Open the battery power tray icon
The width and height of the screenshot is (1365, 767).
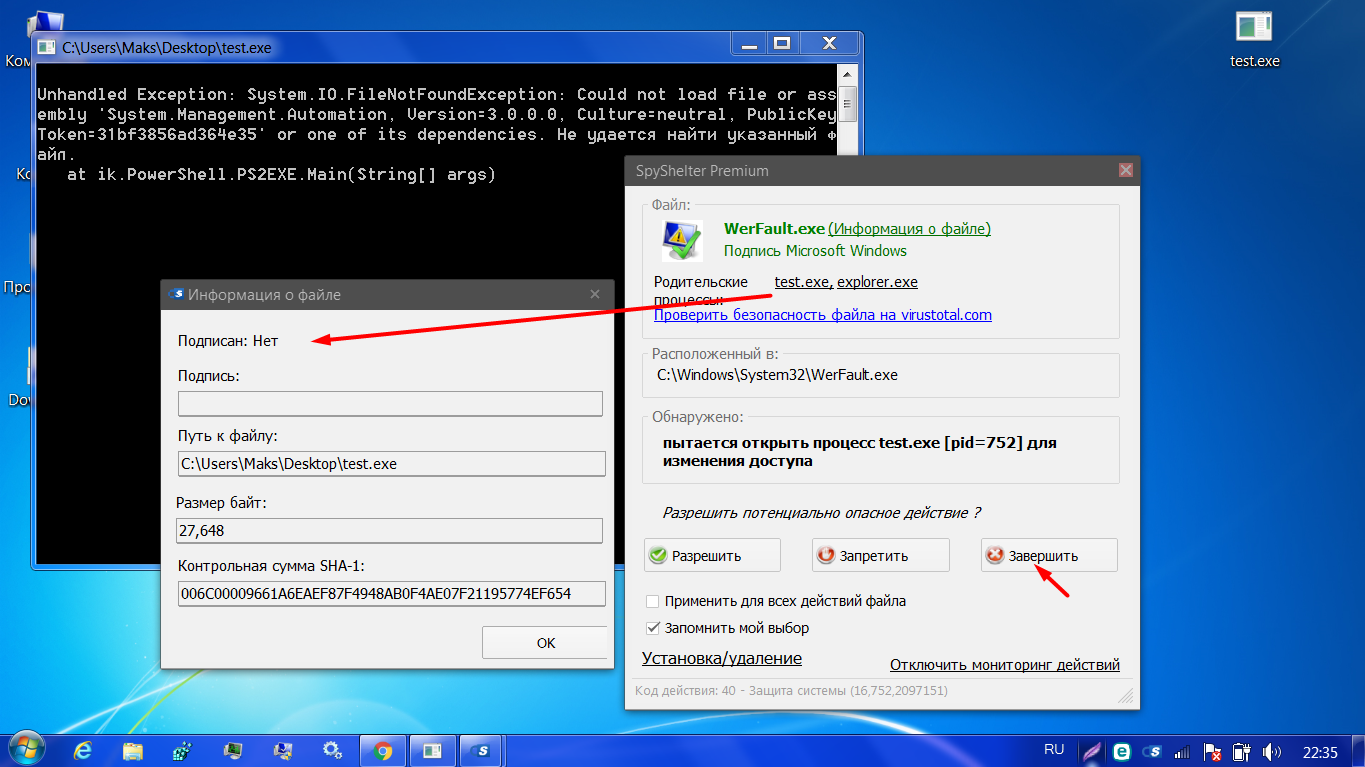(x=1242, y=751)
